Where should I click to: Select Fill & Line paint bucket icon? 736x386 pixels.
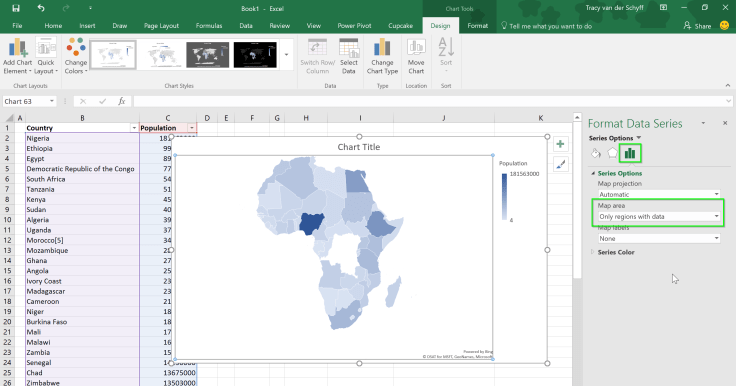pyautogui.click(x=596, y=153)
